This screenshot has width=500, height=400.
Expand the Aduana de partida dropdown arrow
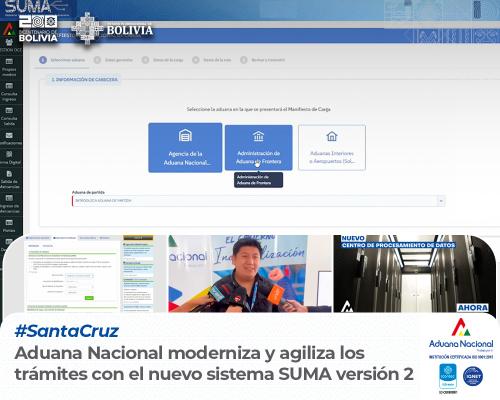tap(441, 201)
